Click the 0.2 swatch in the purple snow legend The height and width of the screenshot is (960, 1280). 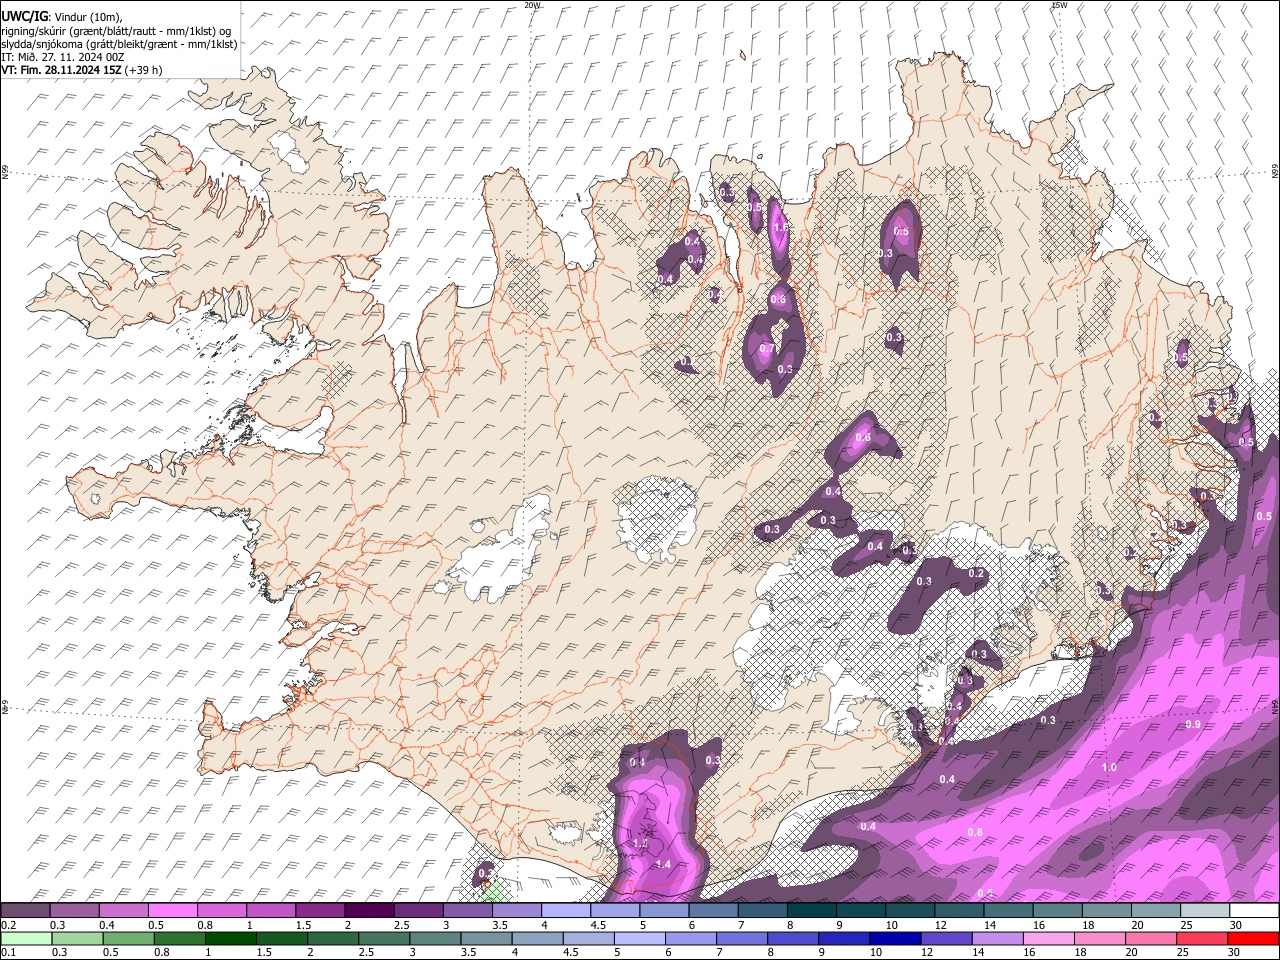pyautogui.click(x=25, y=910)
